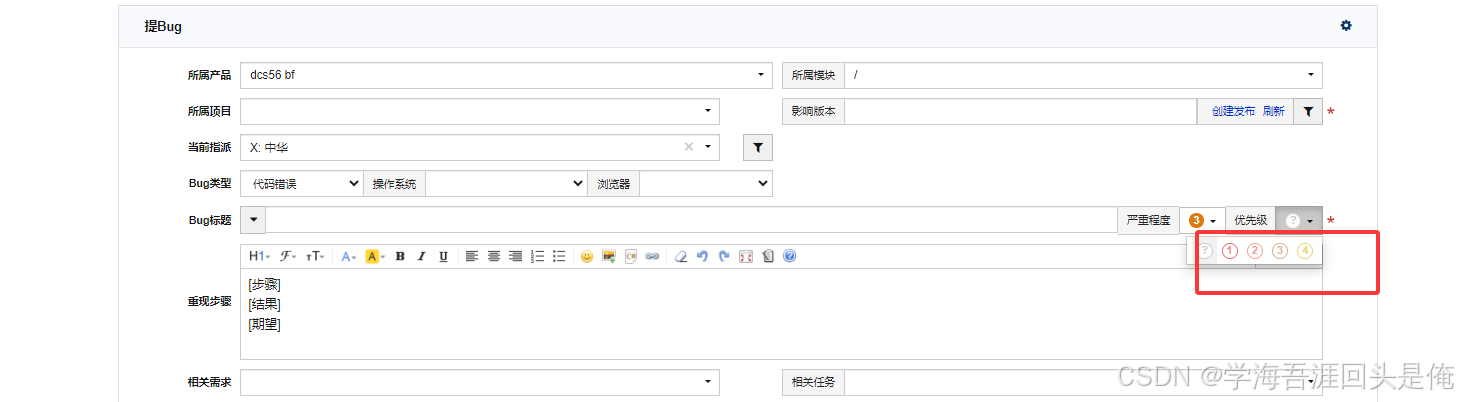Click into the 影响版本 input field
This screenshot has height=402, width=1458.
(x=1021, y=112)
